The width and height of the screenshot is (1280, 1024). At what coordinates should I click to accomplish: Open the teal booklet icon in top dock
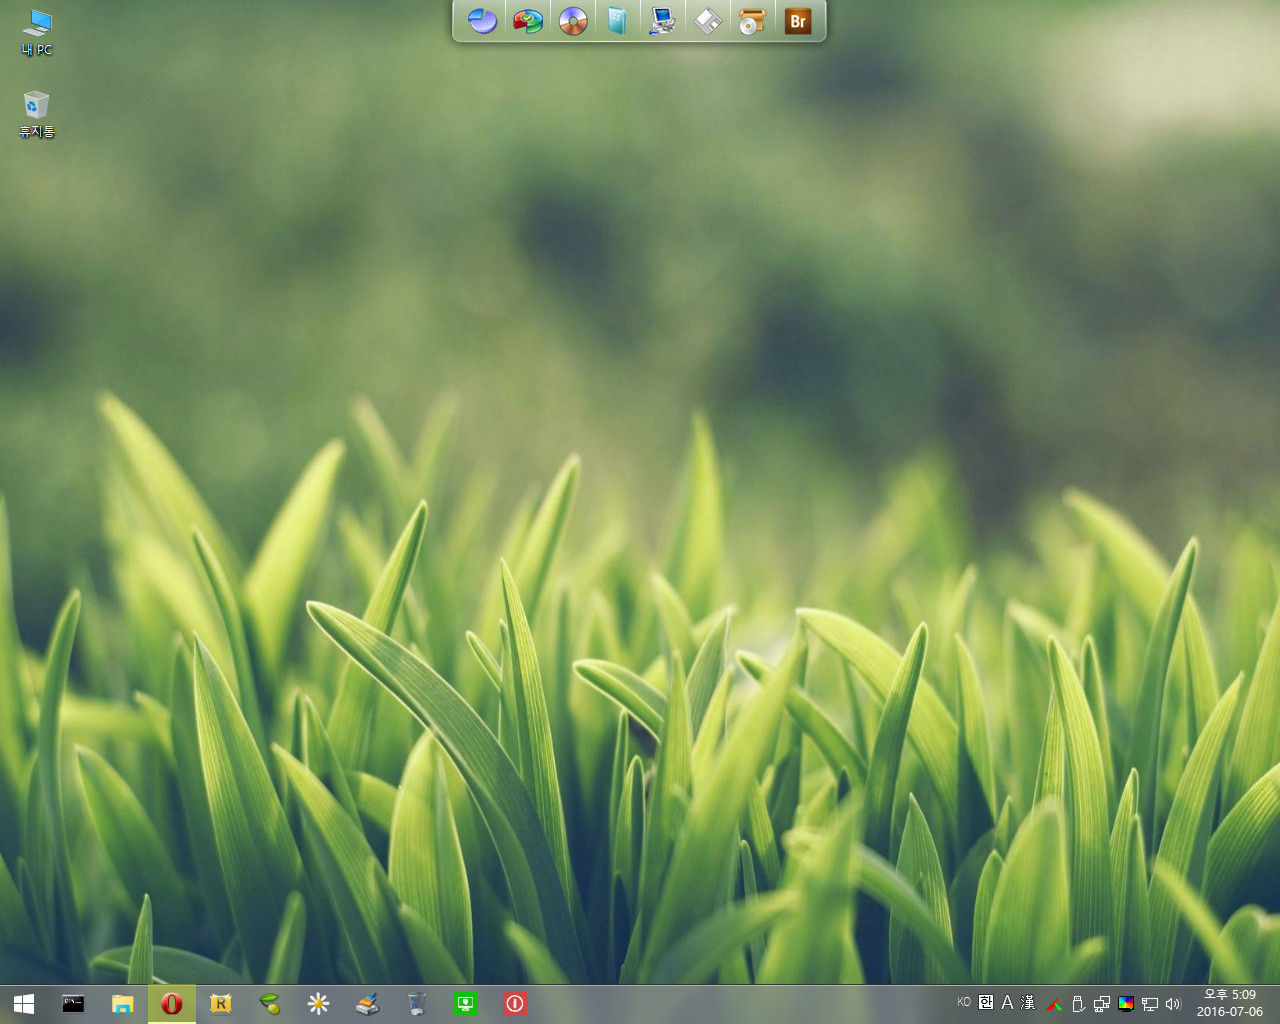pyautogui.click(x=618, y=21)
